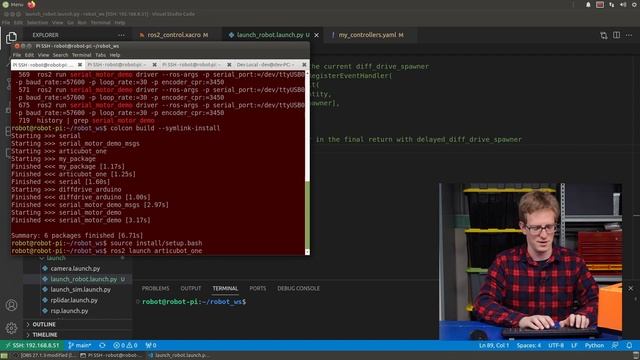Image resolution: width=640 pixels, height=360 pixels.
Task: Open VS Code notifications bell
Action: [x=629, y=345]
